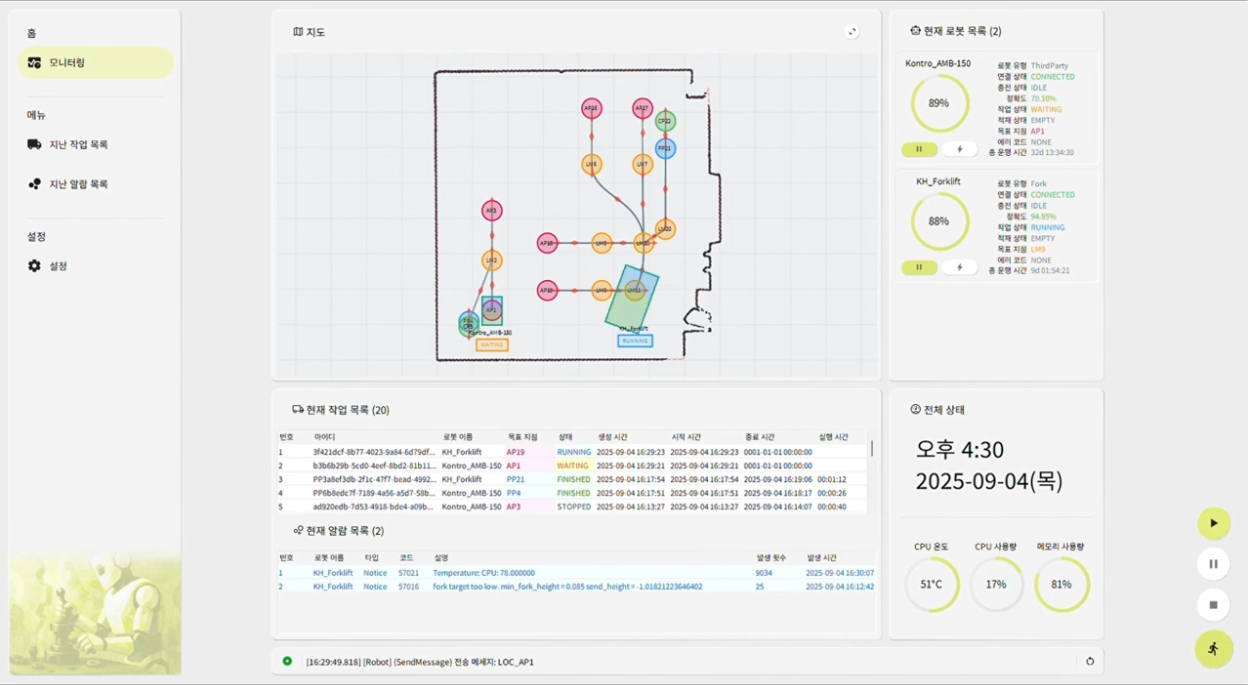Viewport: 1248px width, 685px height.
Task: Click the Kontro_AMB-150 robot card title
Action: click(938, 63)
